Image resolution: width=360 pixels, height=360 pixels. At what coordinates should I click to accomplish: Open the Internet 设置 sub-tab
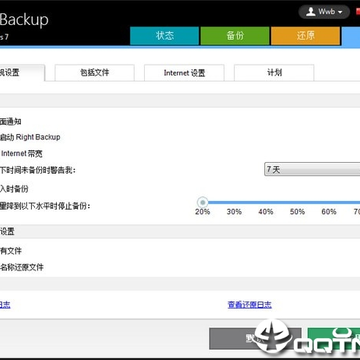click(184, 73)
